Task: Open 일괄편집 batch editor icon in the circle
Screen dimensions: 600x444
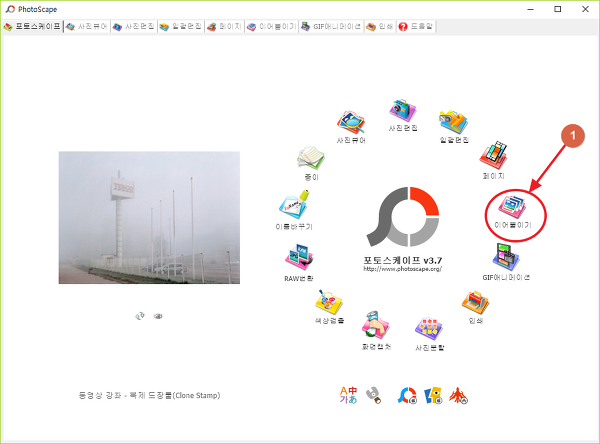Action: 454,122
